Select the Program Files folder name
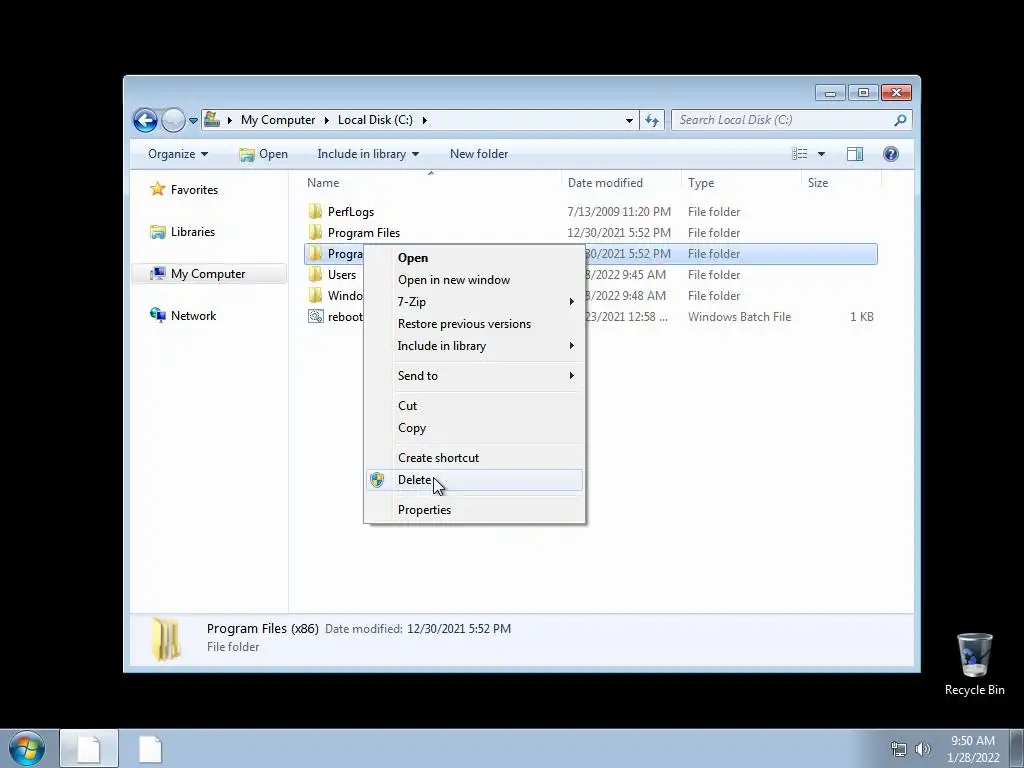This screenshot has width=1024, height=768. coord(364,233)
